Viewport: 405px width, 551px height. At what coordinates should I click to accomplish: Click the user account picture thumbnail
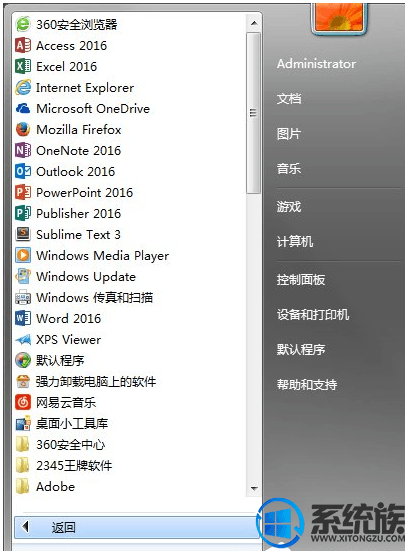coord(339,17)
